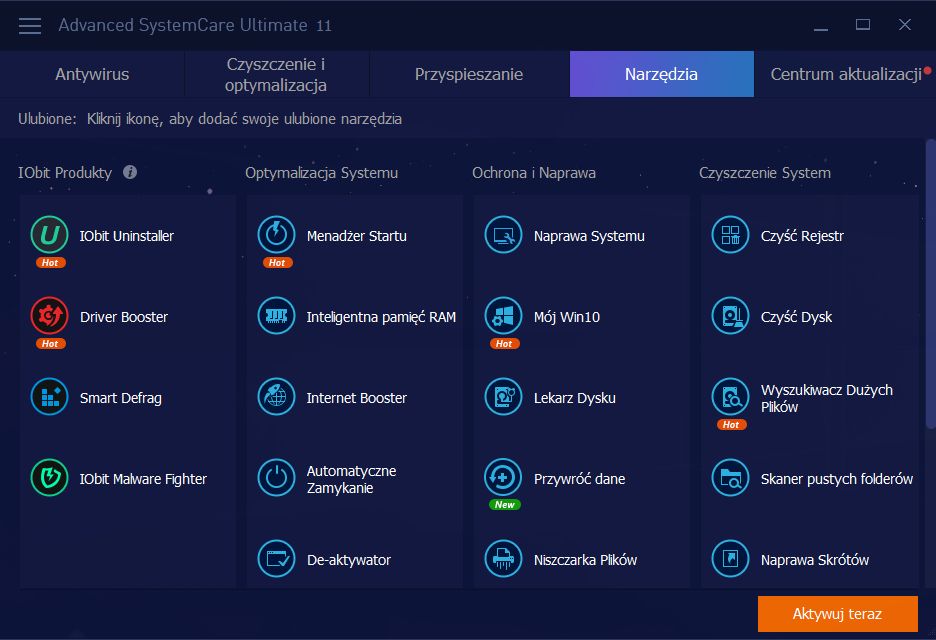Click the Mój Win10 label
Screen dimensions: 936x640
tap(566, 317)
